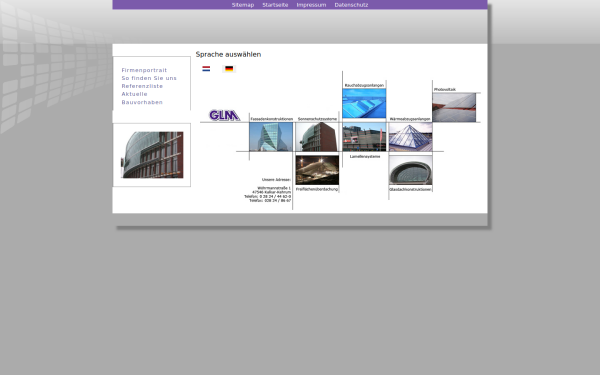This screenshot has width=600, height=375.
Task: Click the Sonnenschutzsysteme label
Action: tap(318, 119)
